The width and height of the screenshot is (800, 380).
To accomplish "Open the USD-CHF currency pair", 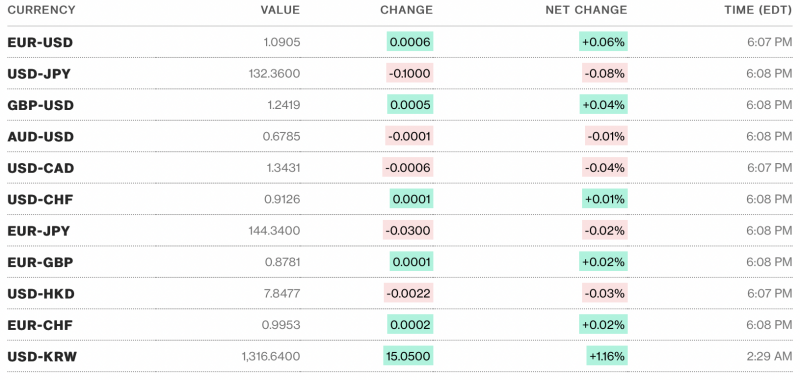I will 40,199.
